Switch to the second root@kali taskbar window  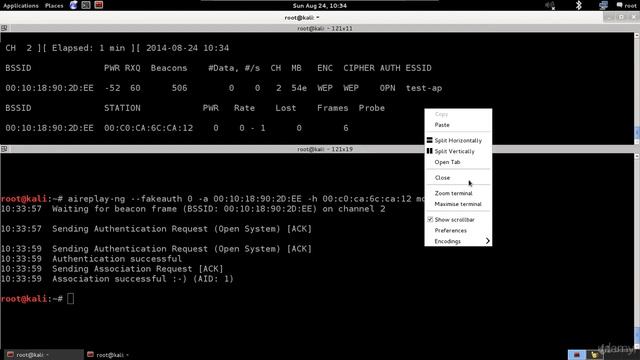108,355
